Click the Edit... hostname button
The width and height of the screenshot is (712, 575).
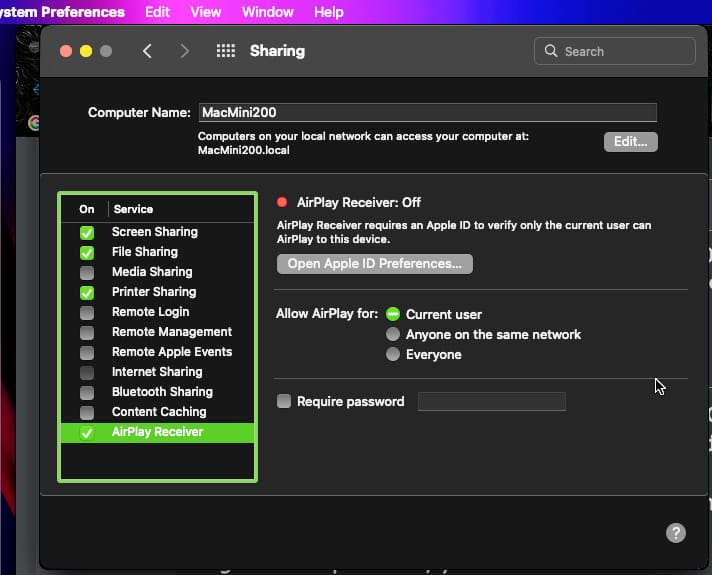tap(630, 142)
